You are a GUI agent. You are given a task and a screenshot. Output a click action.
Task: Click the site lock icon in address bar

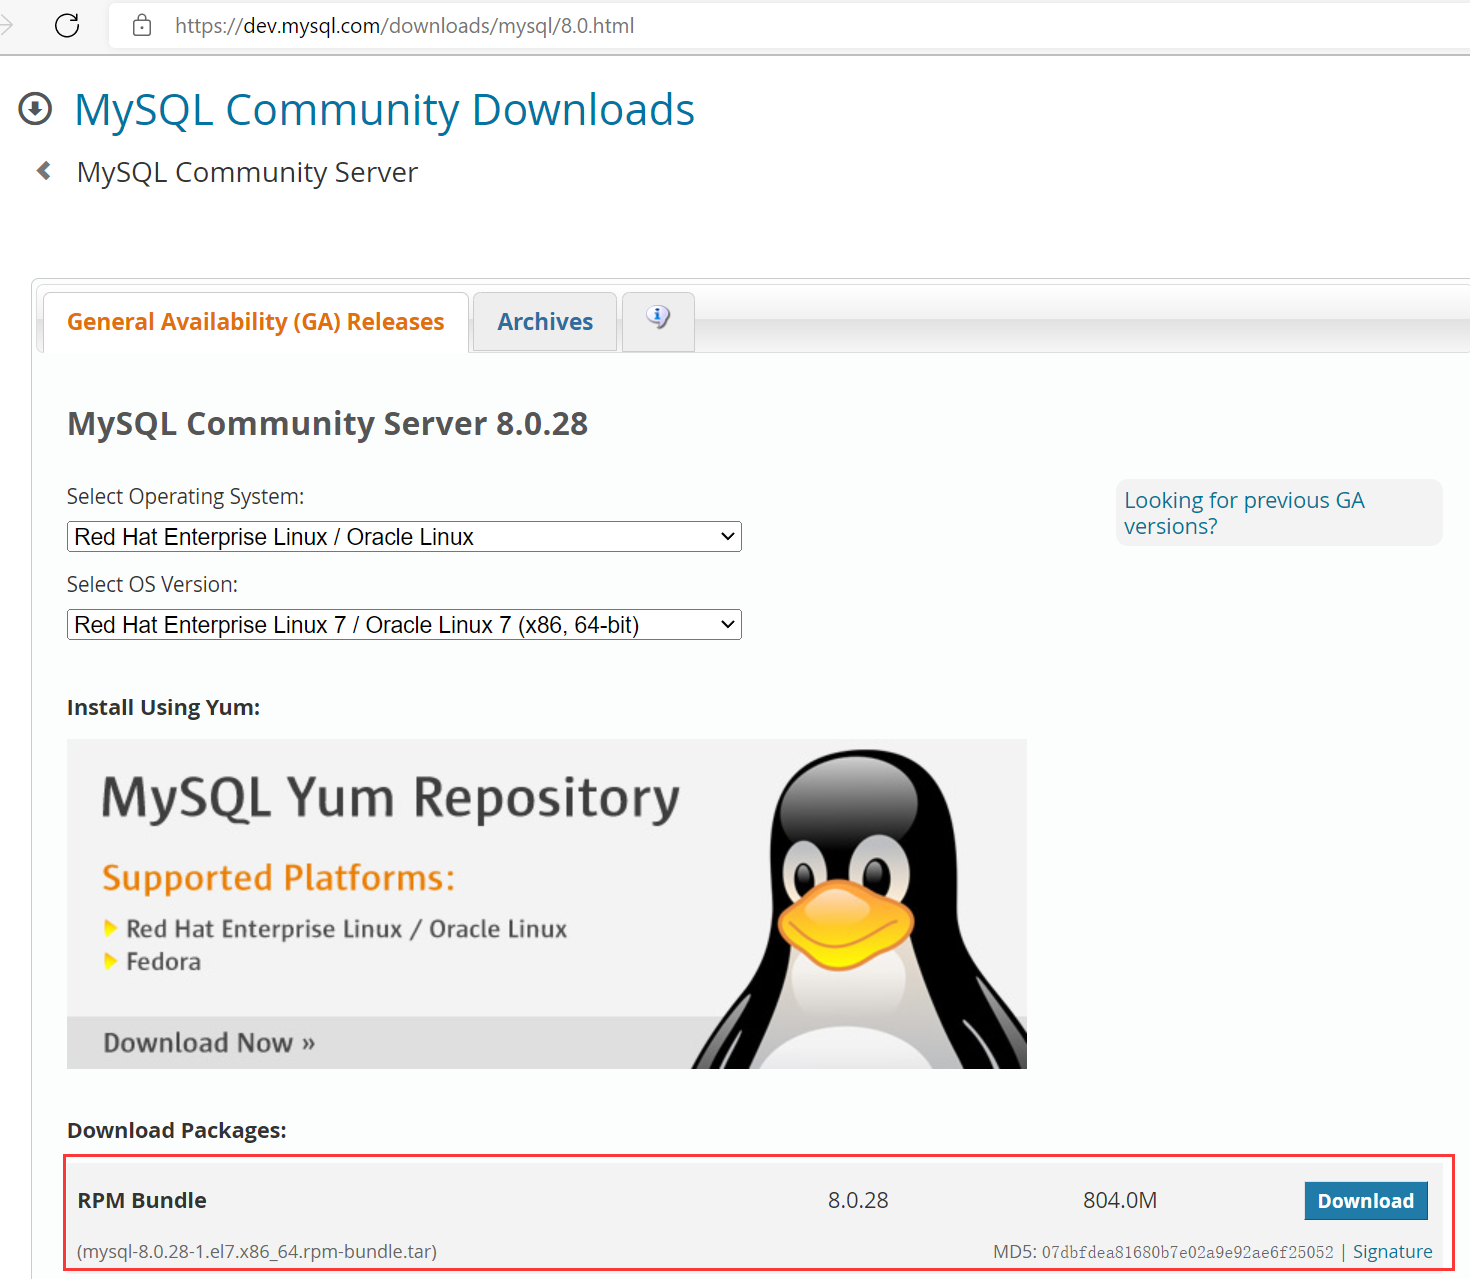[x=142, y=25]
